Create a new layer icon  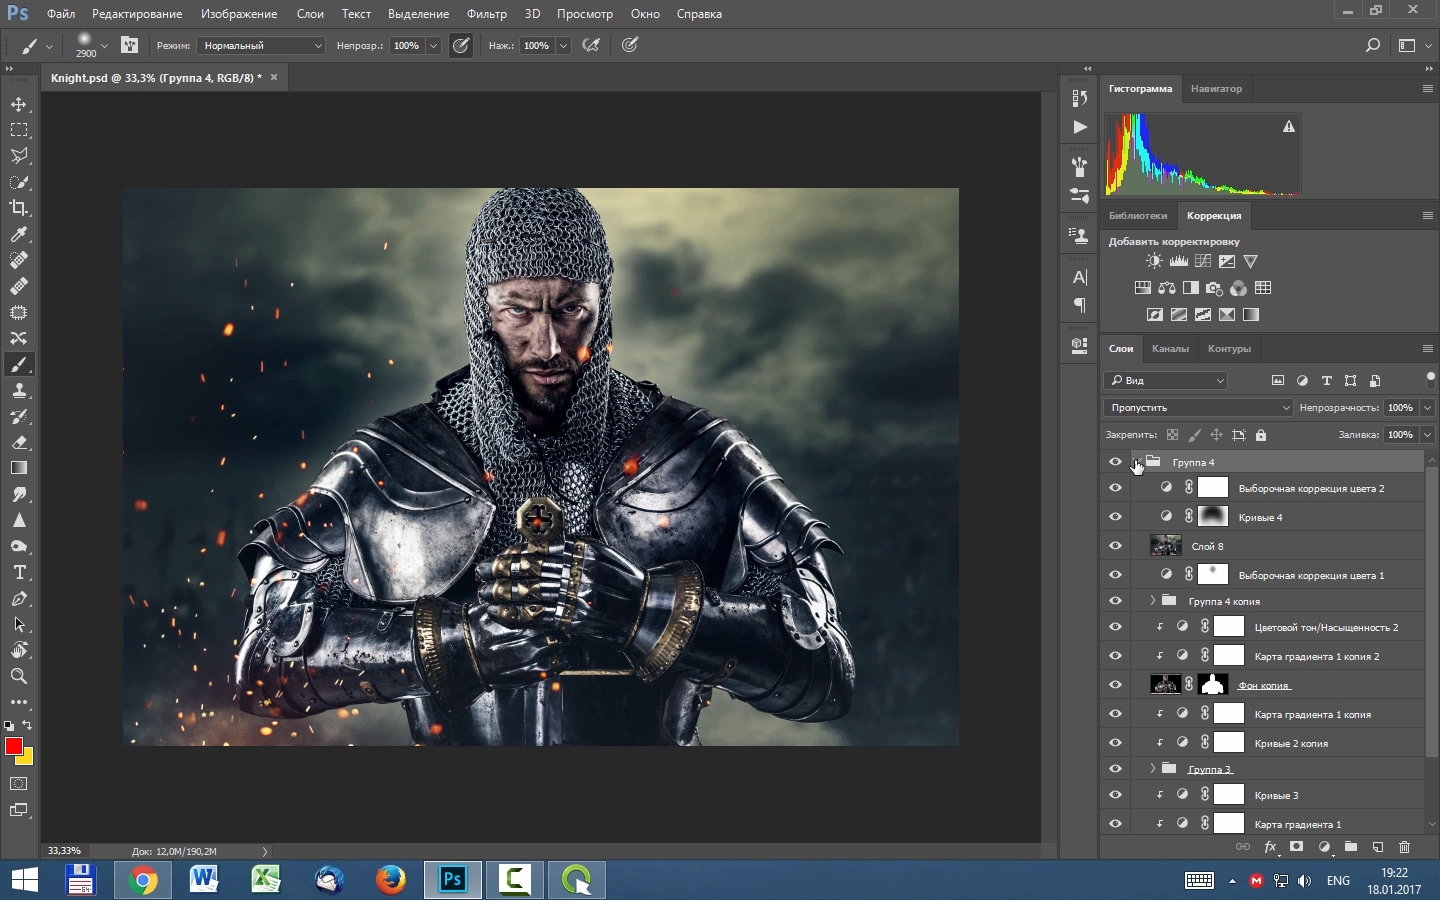(x=1377, y=847)
